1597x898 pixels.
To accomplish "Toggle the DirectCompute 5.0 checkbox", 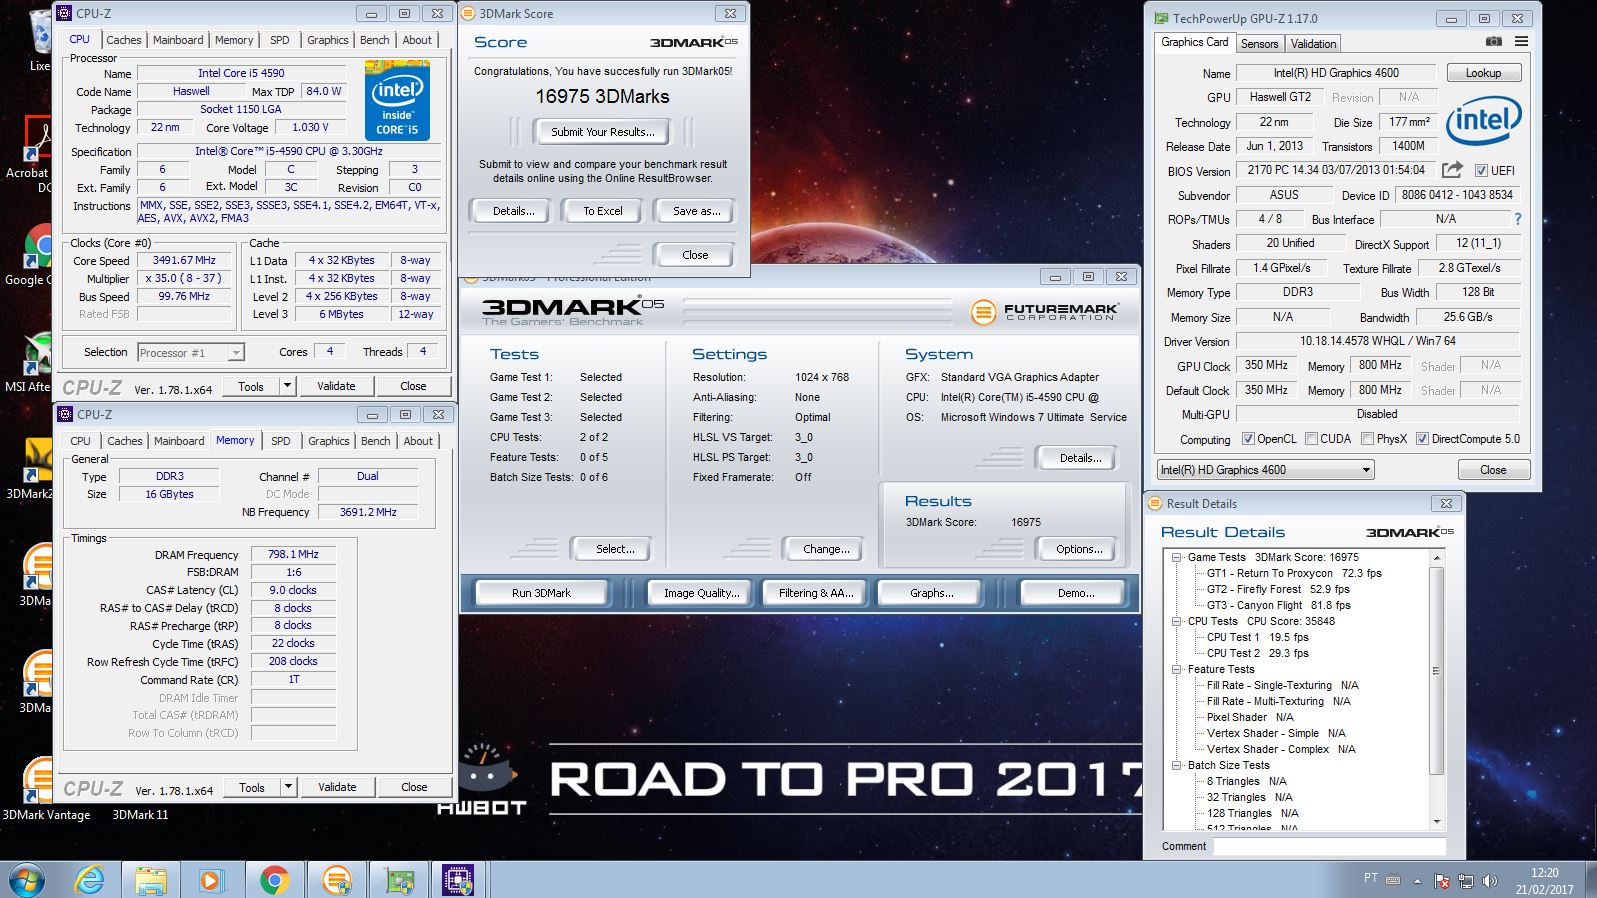I will [x=1422, y=439].
